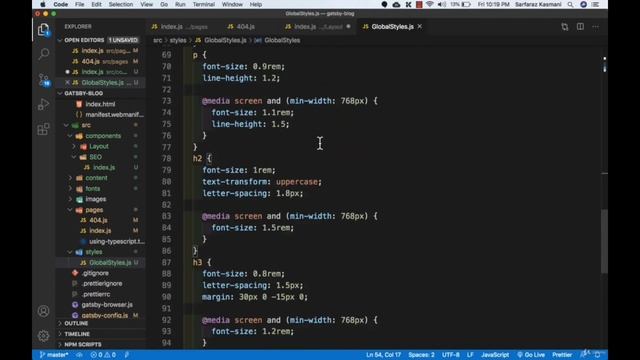Viewport: 640px width, 360px height.
Task: Open the editor More Actions ellipsis
Action: 596,27
